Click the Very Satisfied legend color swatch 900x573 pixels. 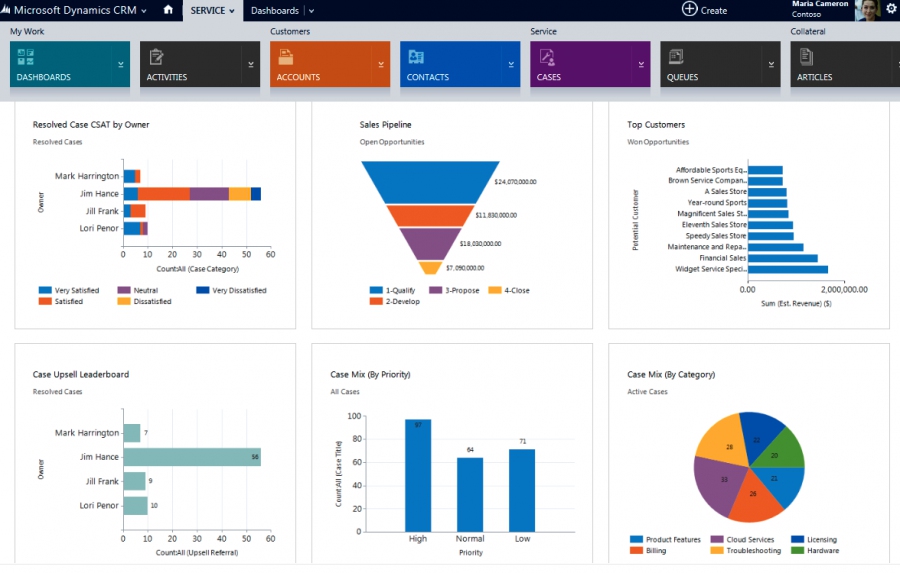[45, 291]
